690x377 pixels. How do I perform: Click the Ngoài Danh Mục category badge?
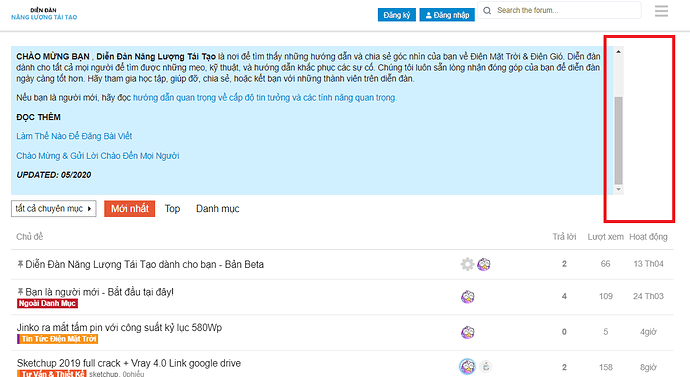click(48, 303)
